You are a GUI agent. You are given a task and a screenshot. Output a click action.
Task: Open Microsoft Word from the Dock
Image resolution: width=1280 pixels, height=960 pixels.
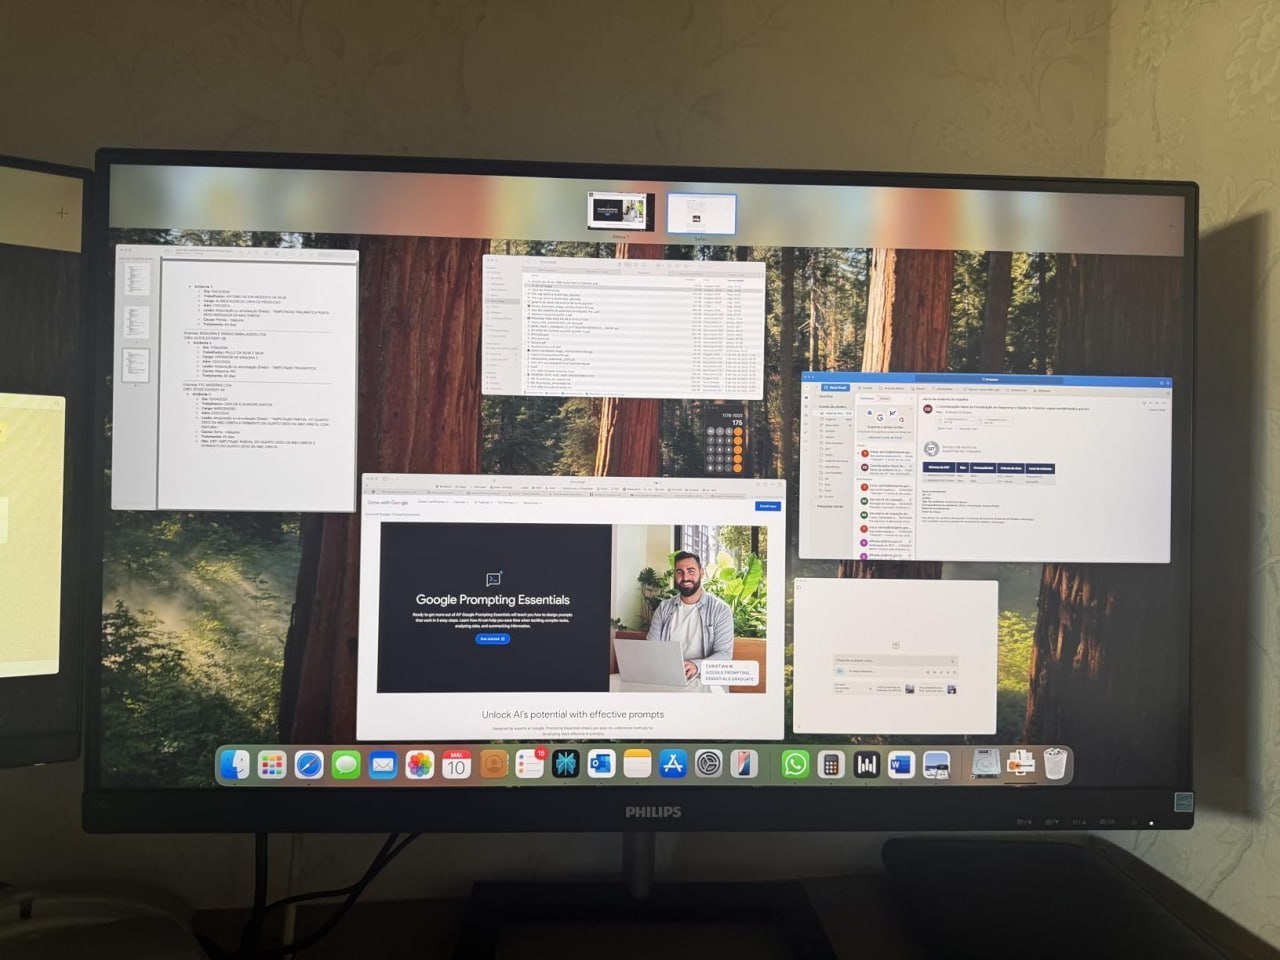(900, 765)
